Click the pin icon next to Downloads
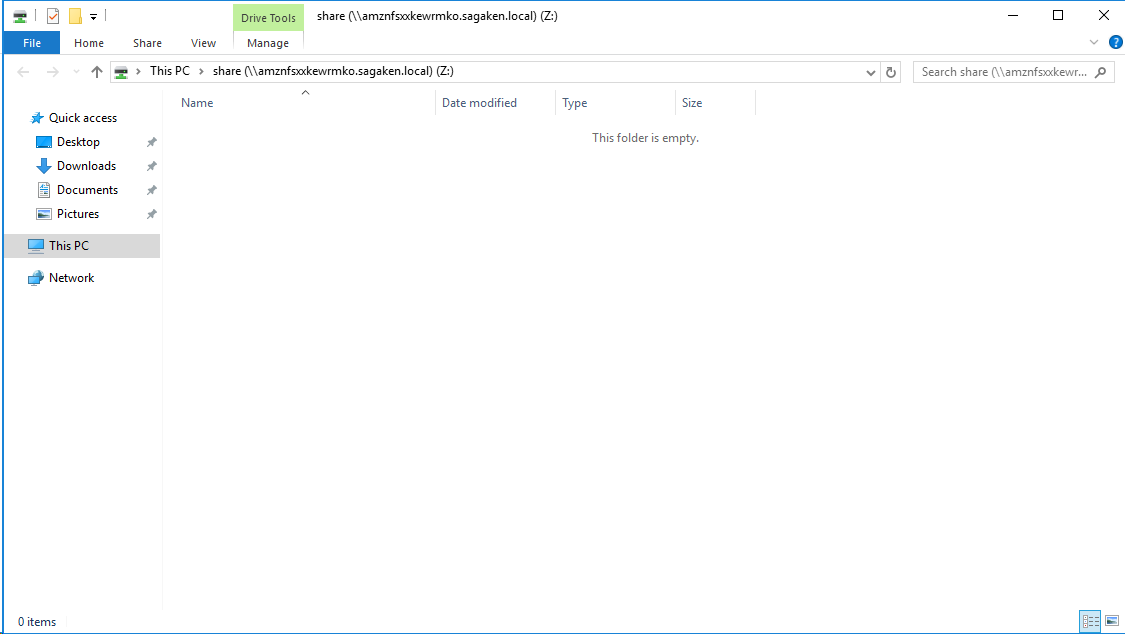Image resolution: width=1125 pixels, height=634 pixels. 151,166
